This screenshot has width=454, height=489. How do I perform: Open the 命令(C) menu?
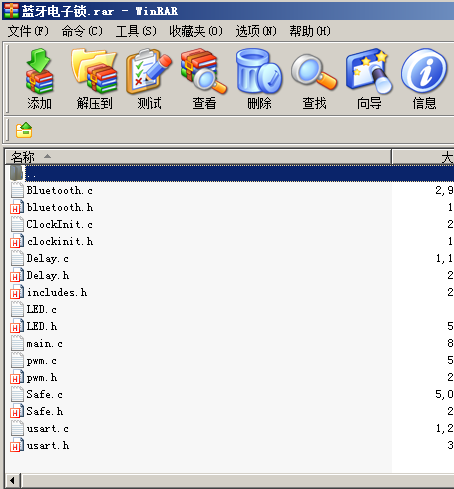(82, 31)
